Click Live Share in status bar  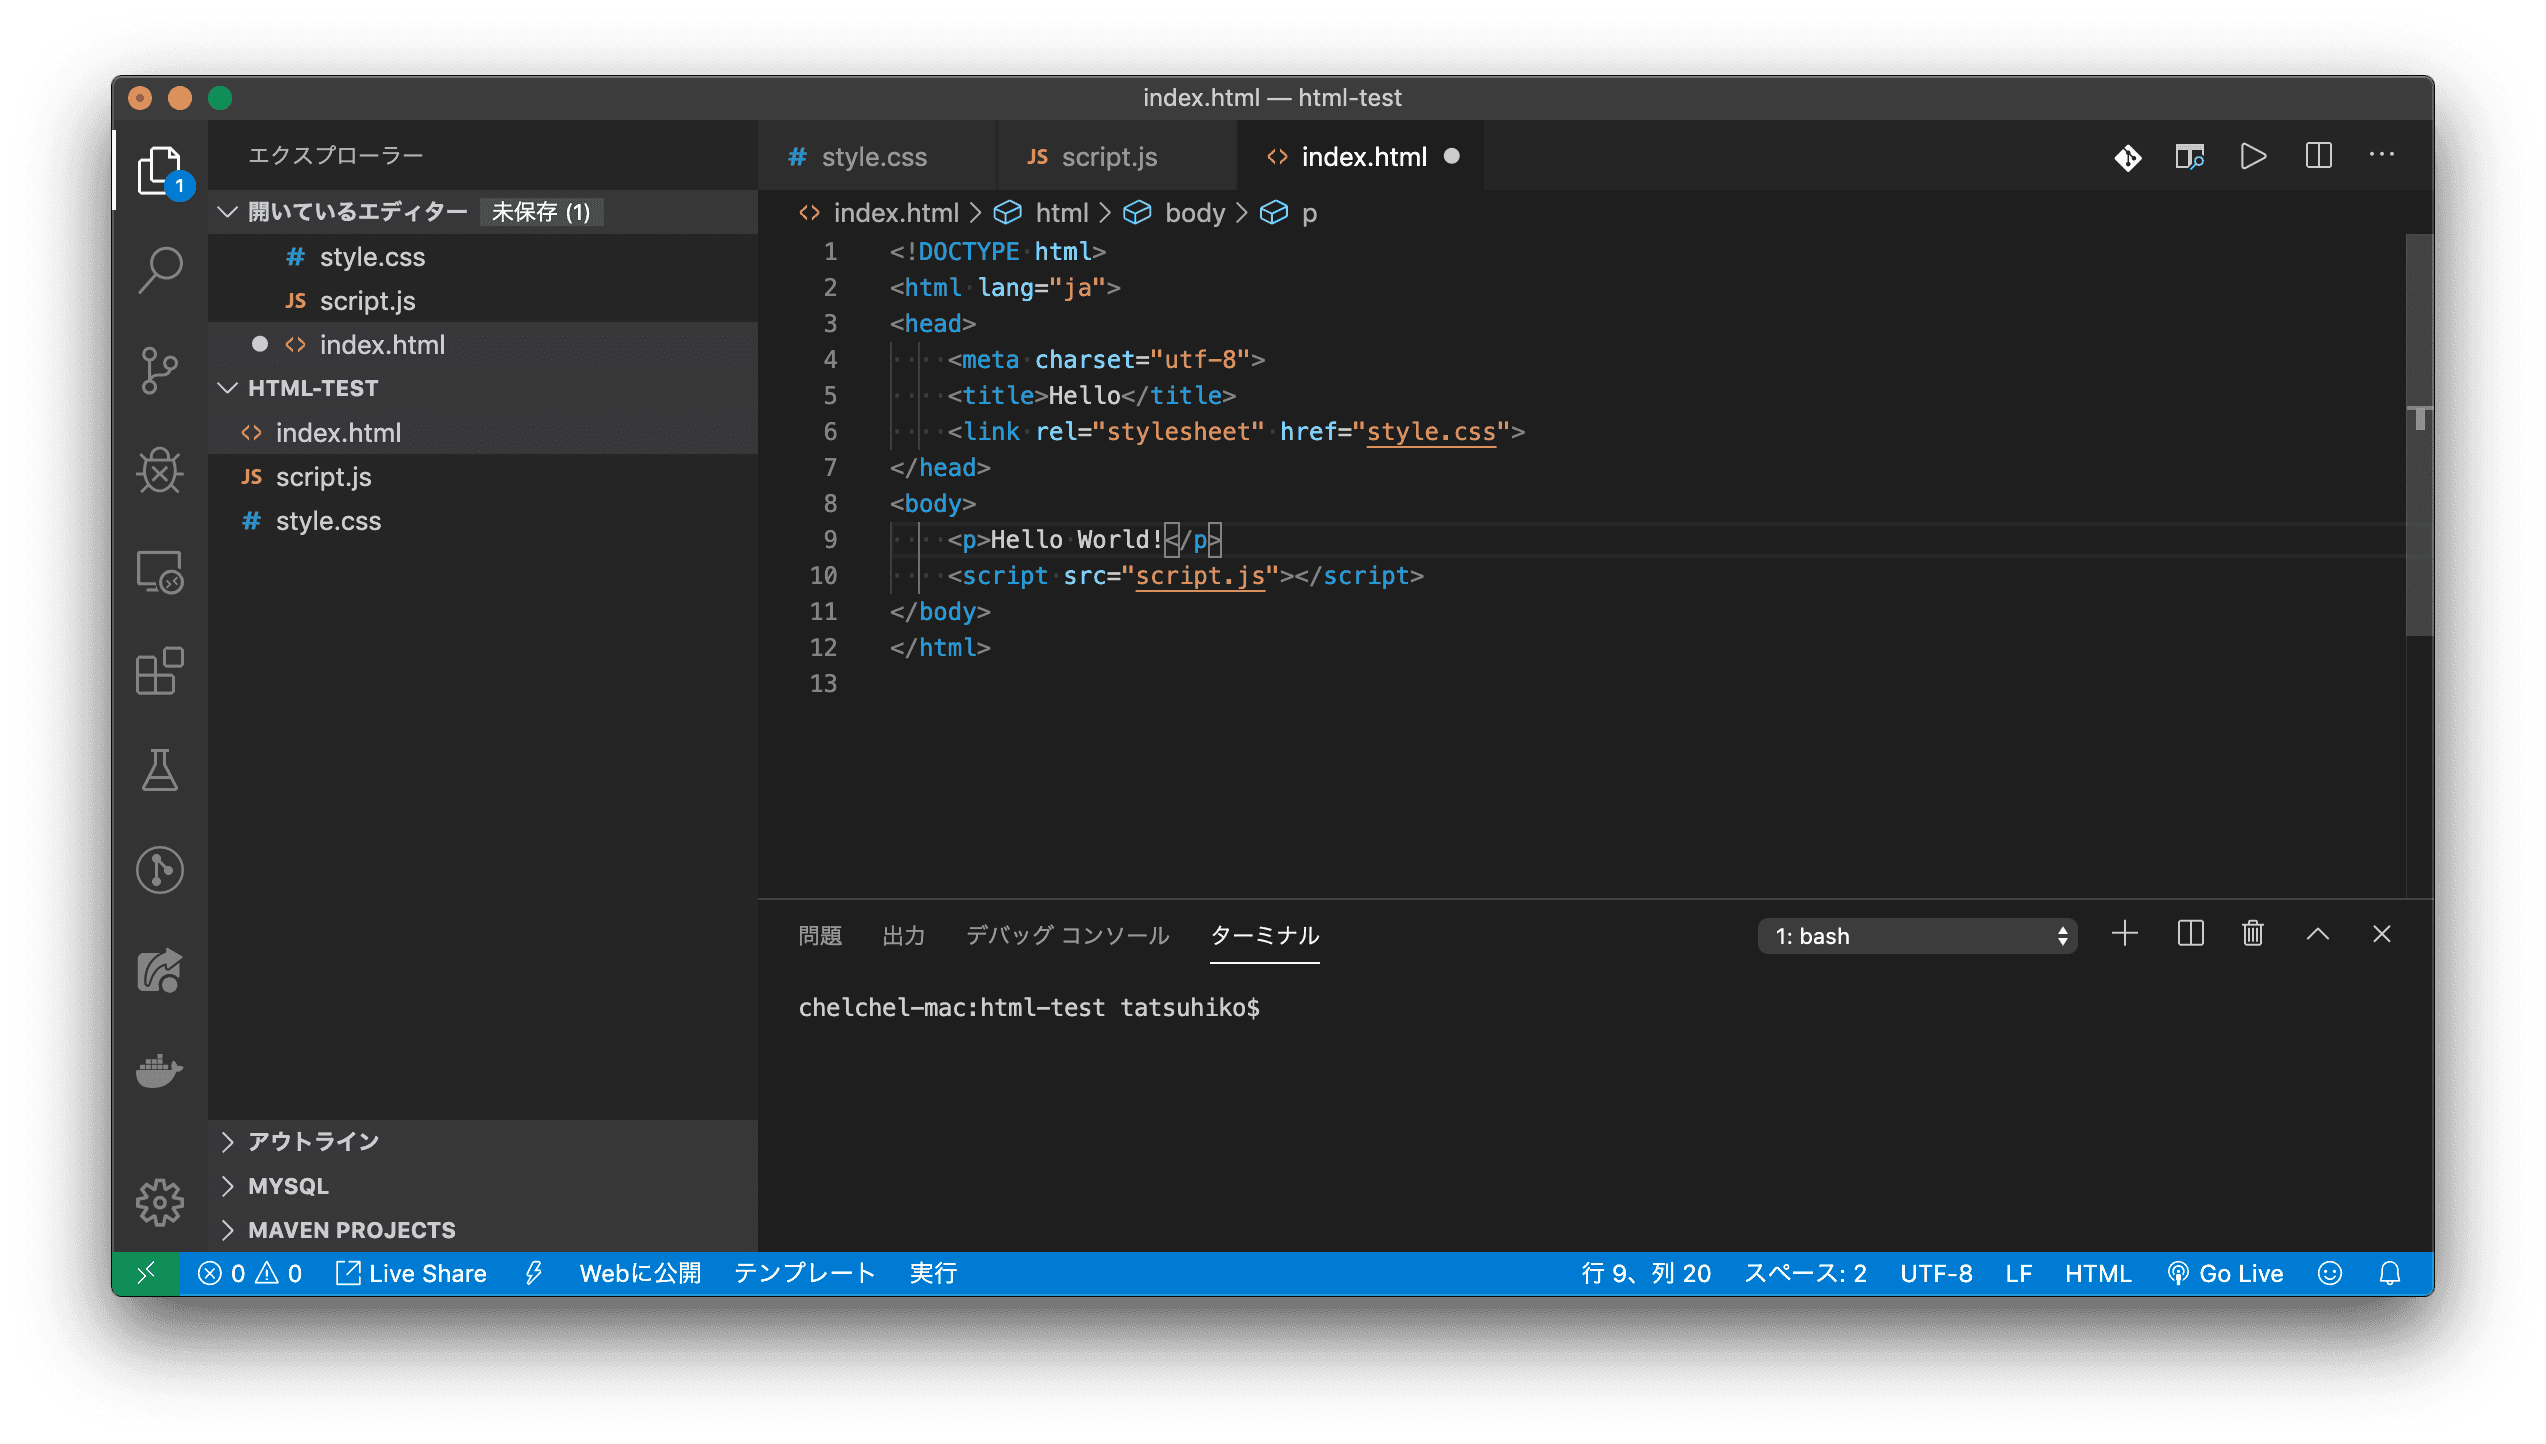click(x=412, y=1273)
